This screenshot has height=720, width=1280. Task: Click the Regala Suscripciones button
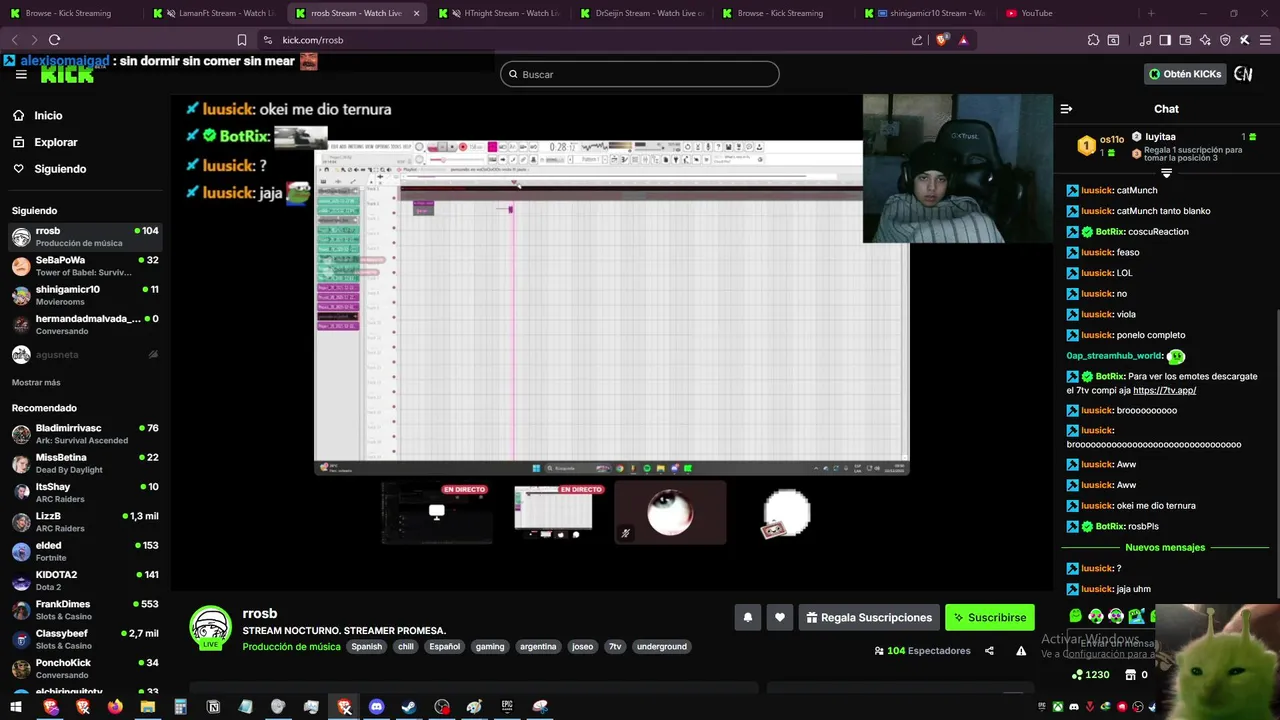(x=868, y=617)
